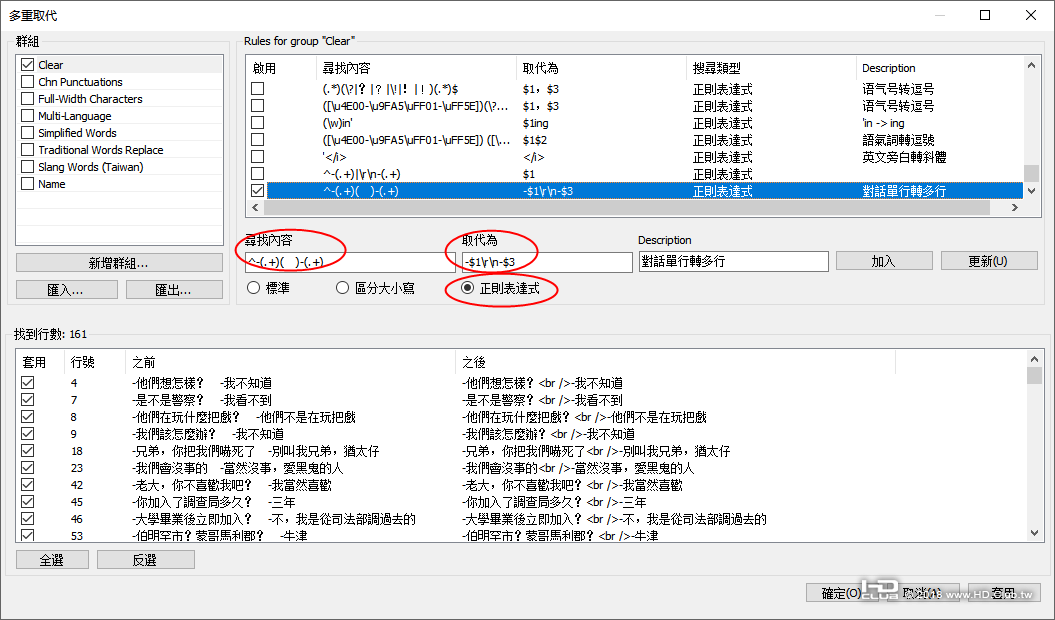Click the 搜尋類型 column header
Viewport: 1055px width, 620px height.
click(x=771, y=68)
